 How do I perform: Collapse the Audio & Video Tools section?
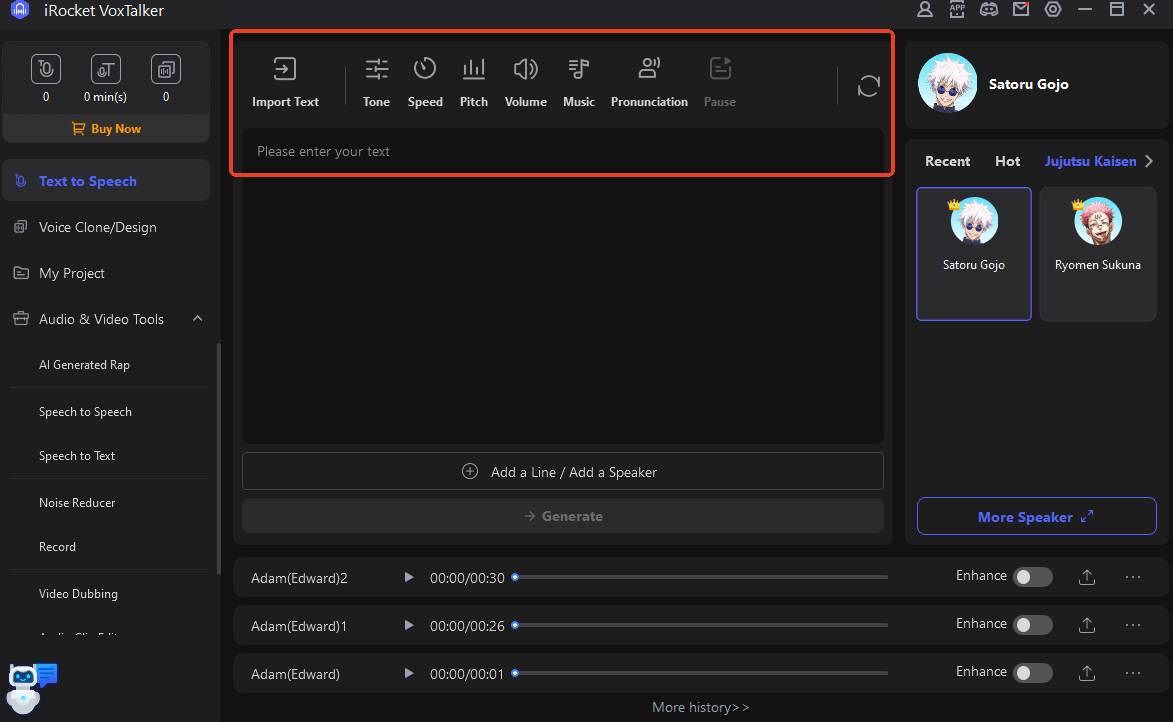click(x=197, y=319)
